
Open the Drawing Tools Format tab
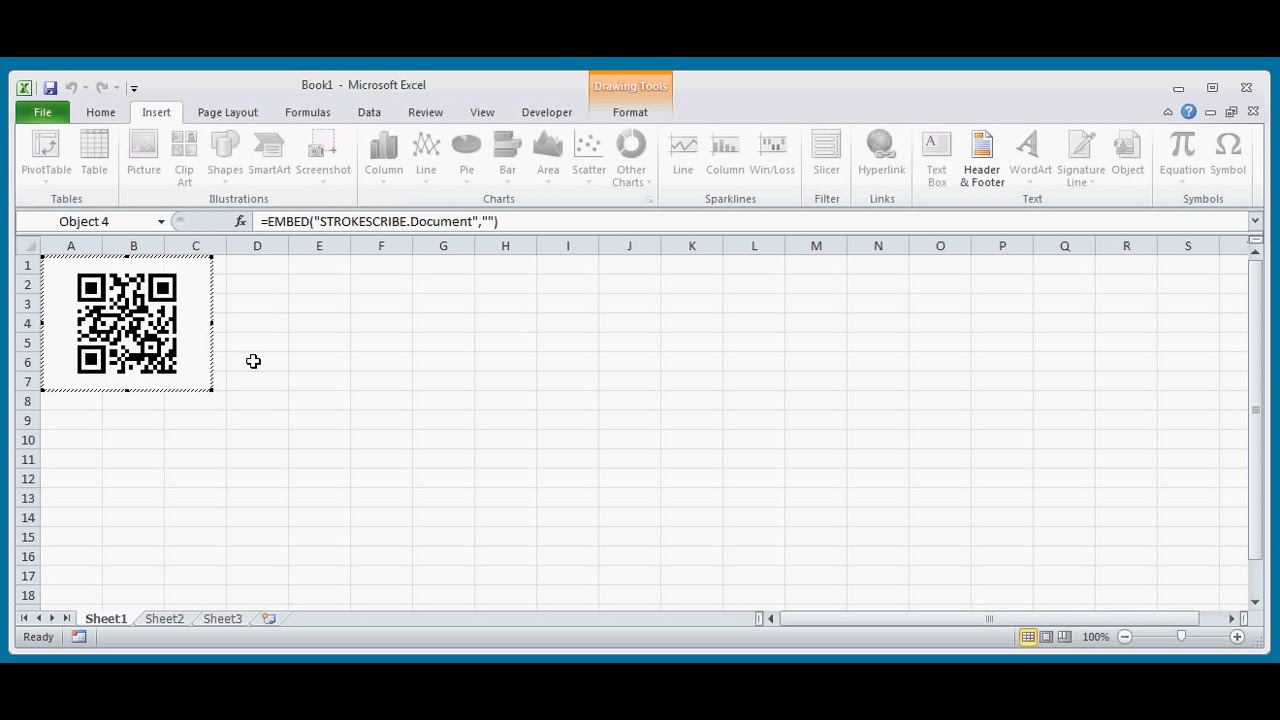click(630, 112)
